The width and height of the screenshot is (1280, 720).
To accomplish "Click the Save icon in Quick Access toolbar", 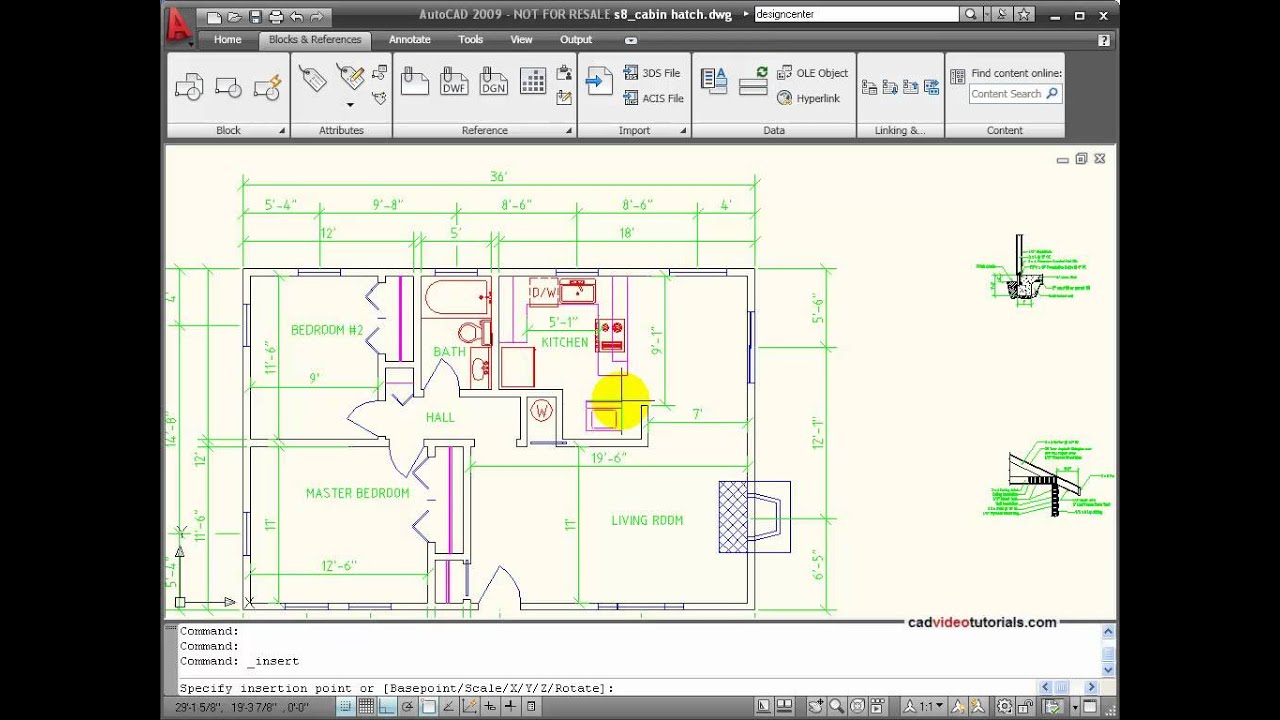I will pyautogui.click(x=255, y=16).
